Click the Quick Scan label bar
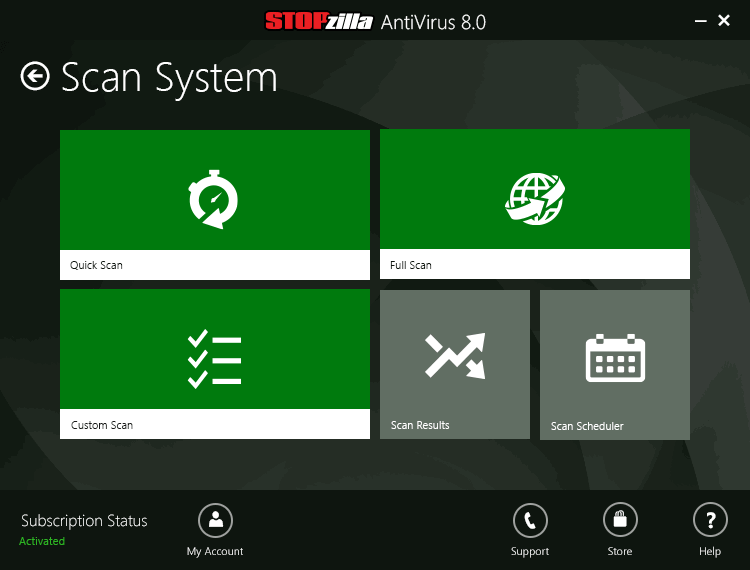 (215, 265)
